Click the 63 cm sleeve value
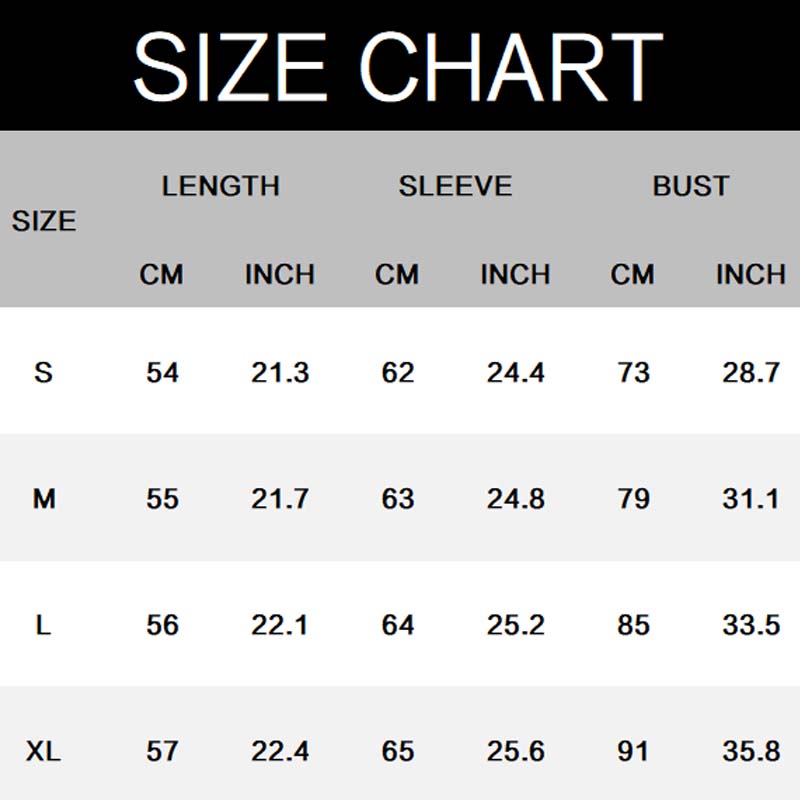Image resolution: width=800 pixels, height=800 pixels. coord(398,498)
